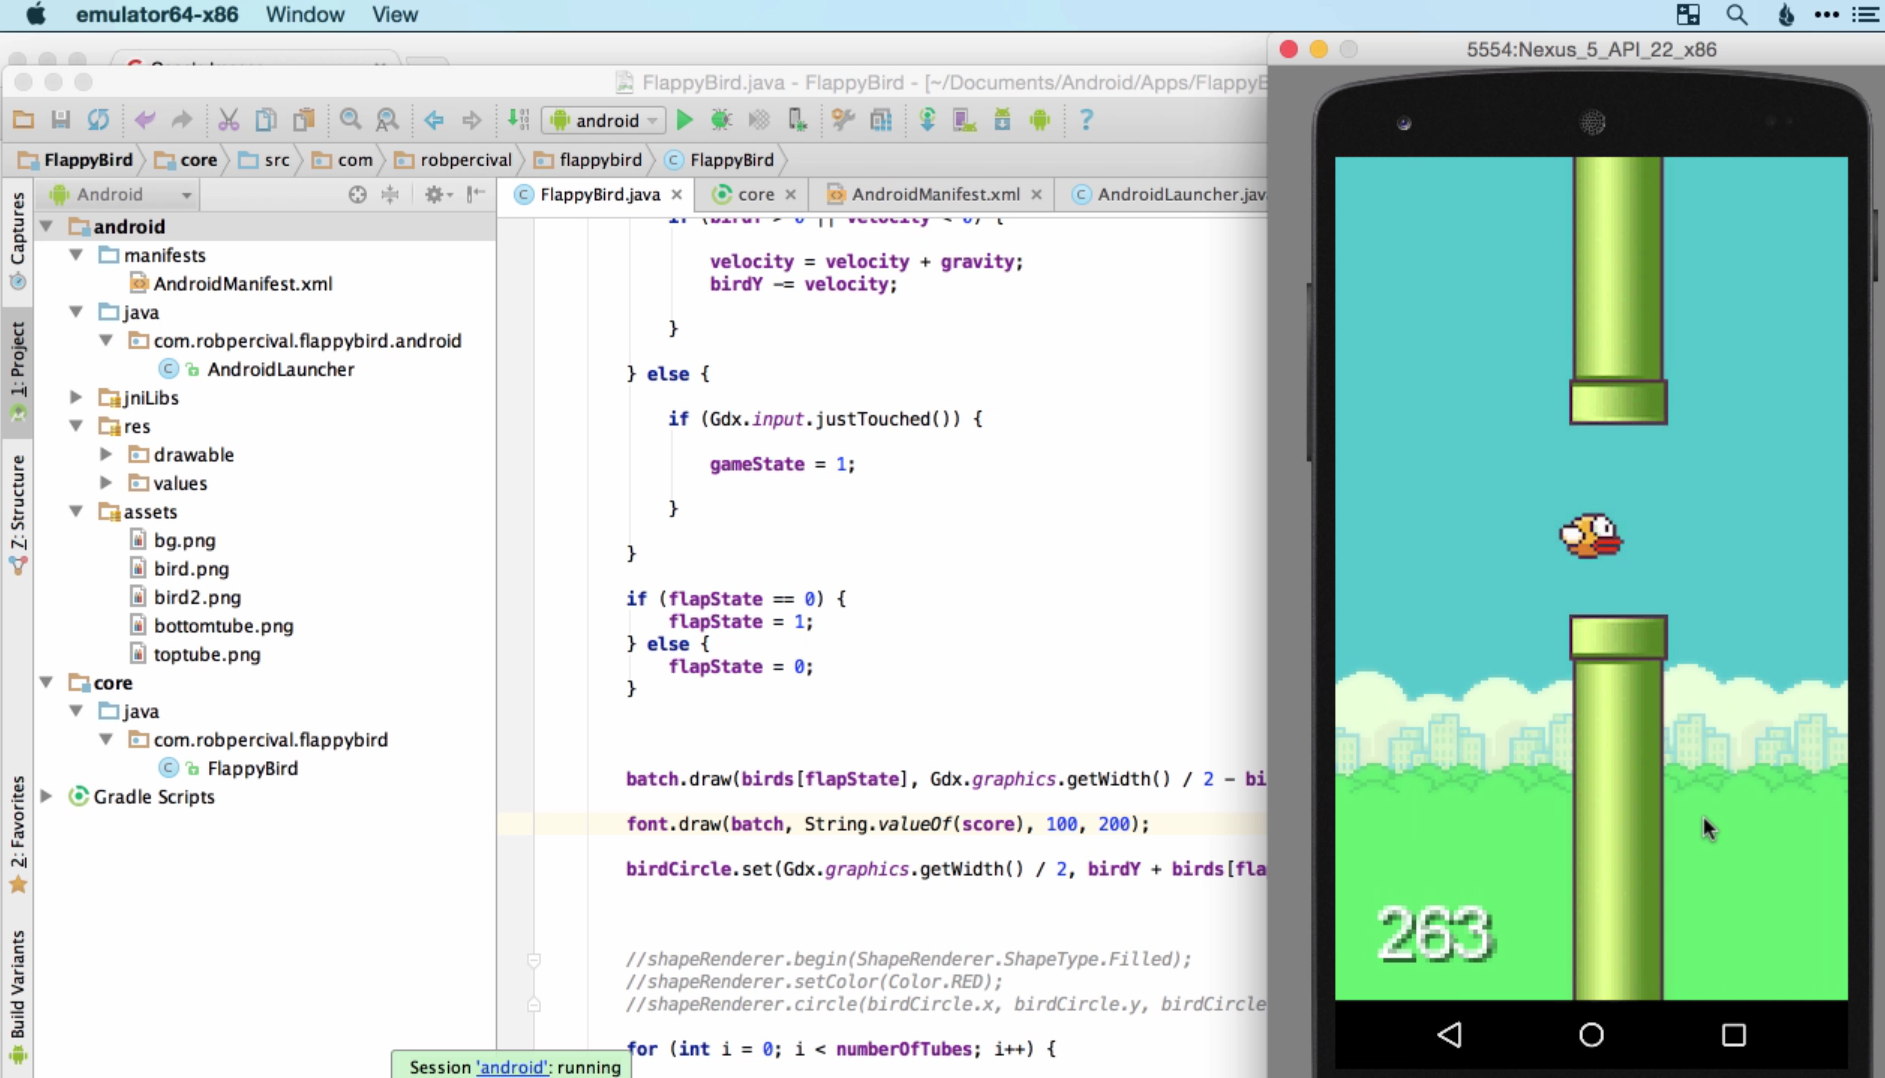Open the View menu
This screenshot has height=1078, width=1885.
[395, 15]
